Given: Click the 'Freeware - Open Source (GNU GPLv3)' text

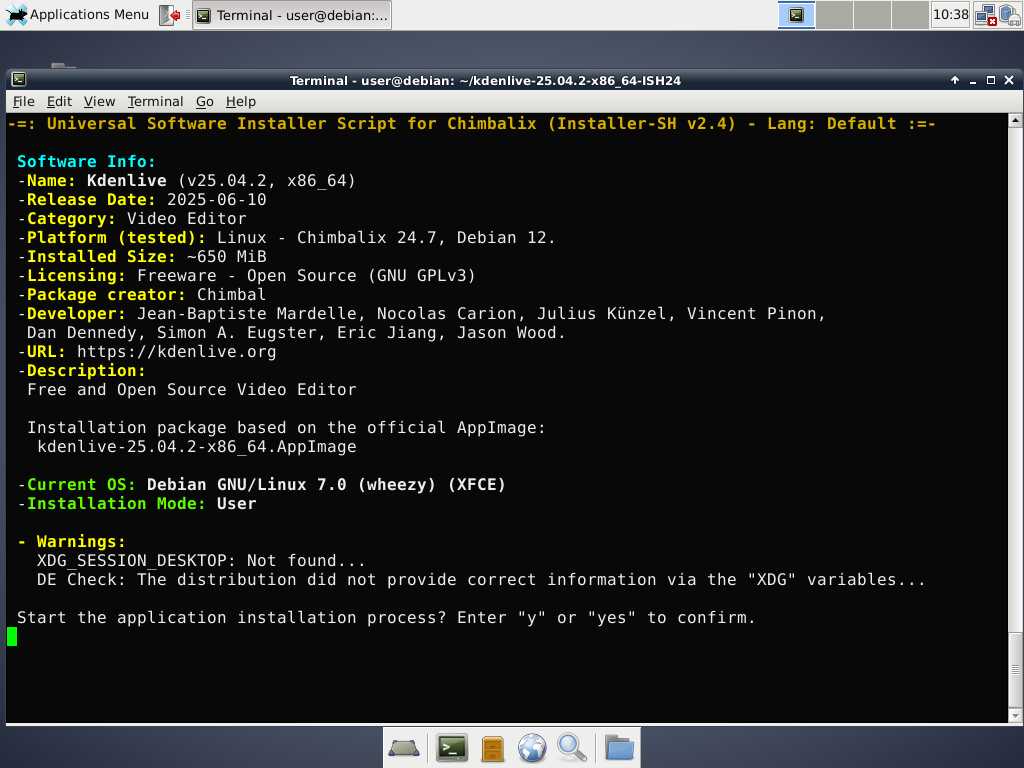Looking at the screenshot, I should tap(306, 275).
